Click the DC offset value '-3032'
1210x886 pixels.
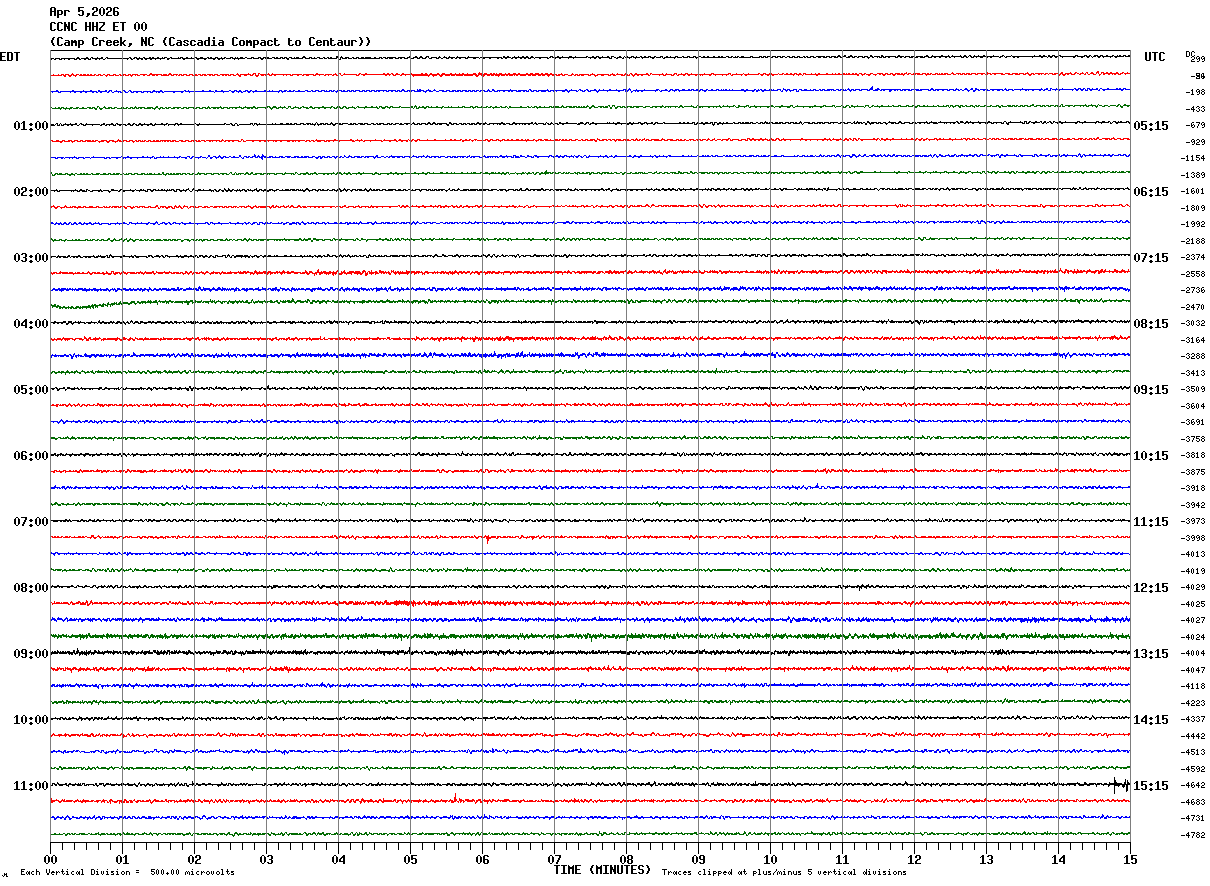click(x=1194, y=324)
